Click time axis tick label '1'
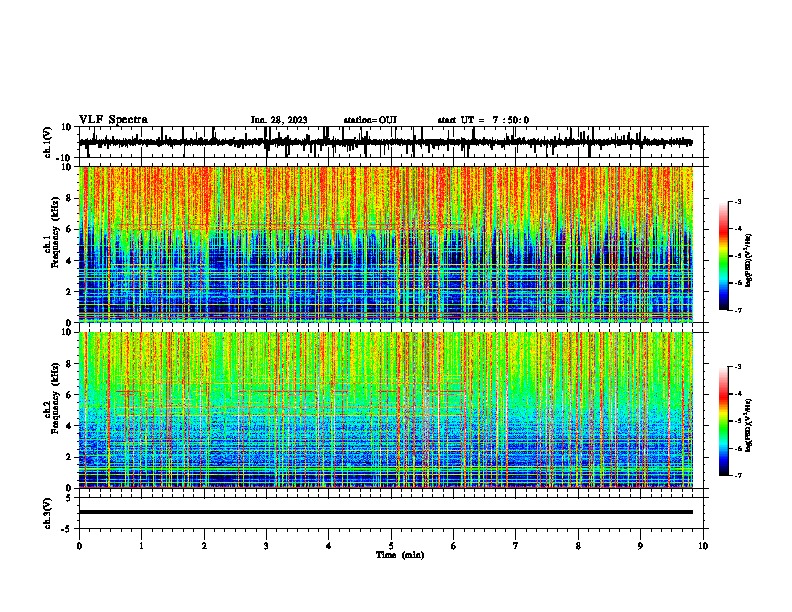 141,546
